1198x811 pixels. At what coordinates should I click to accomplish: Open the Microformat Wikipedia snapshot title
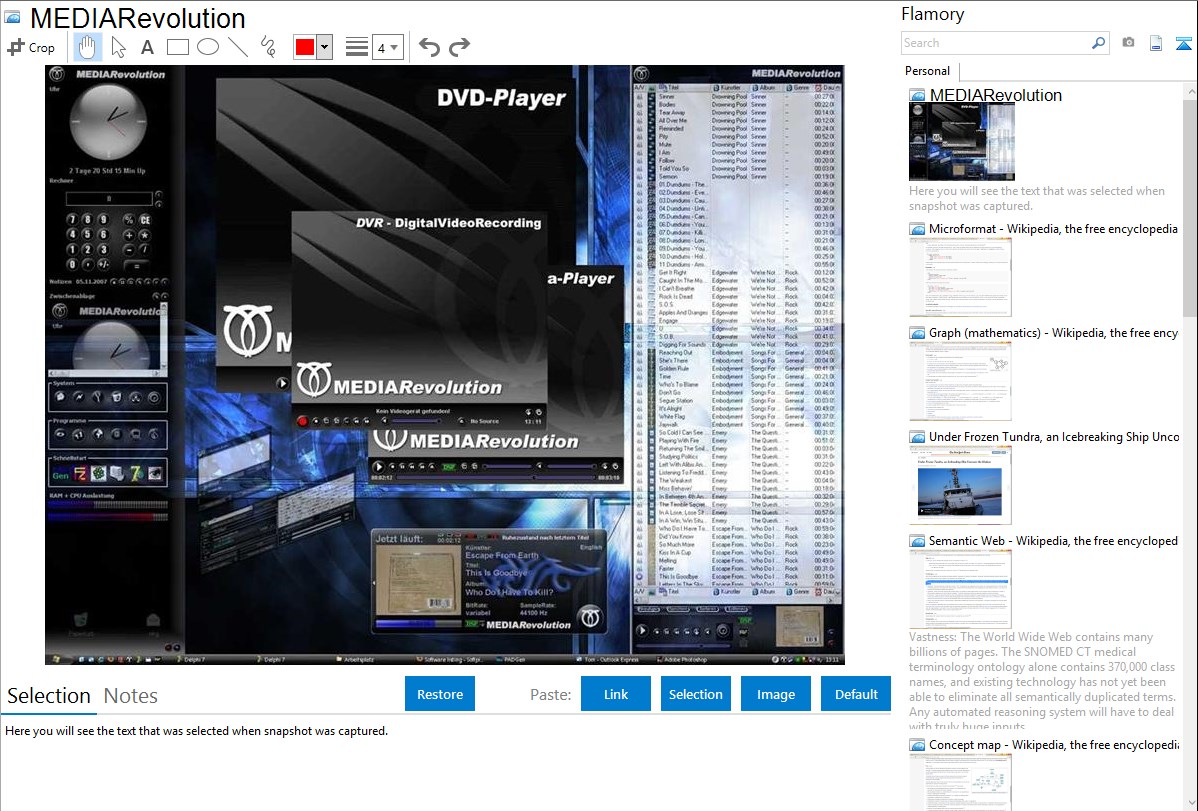point(1053,229)
